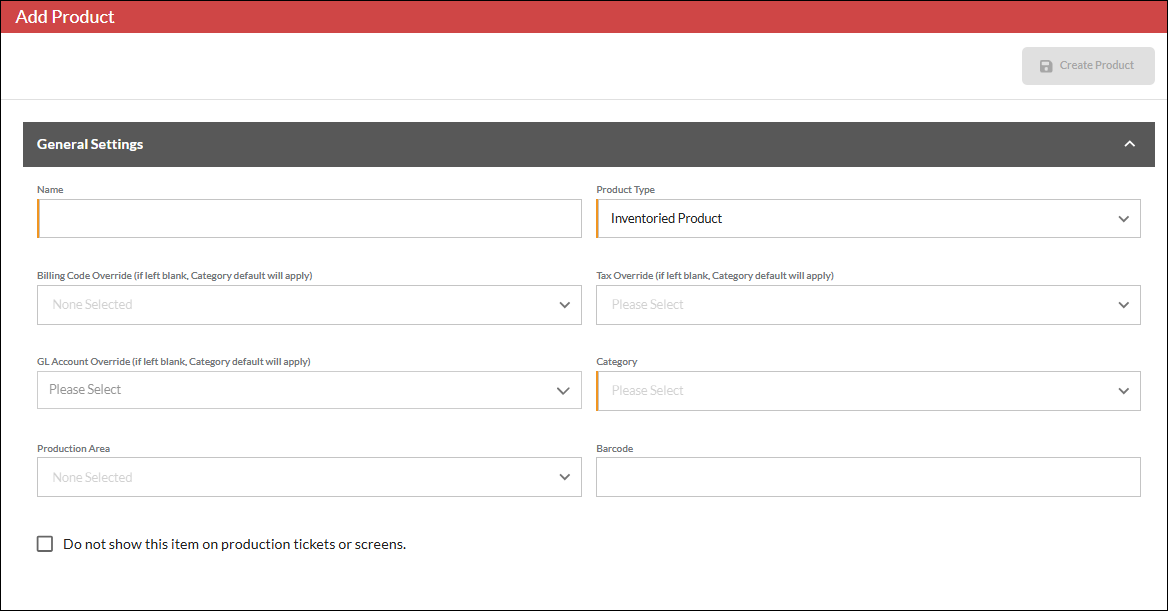Click the Barcode input field

coord(868,477)
